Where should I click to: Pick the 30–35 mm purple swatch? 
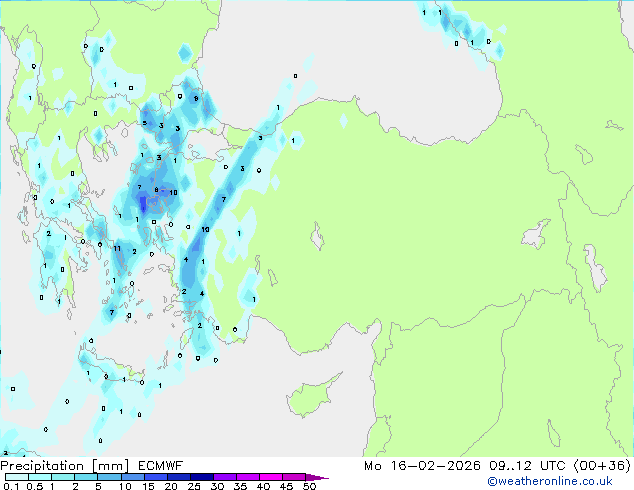tap(224, 477)
